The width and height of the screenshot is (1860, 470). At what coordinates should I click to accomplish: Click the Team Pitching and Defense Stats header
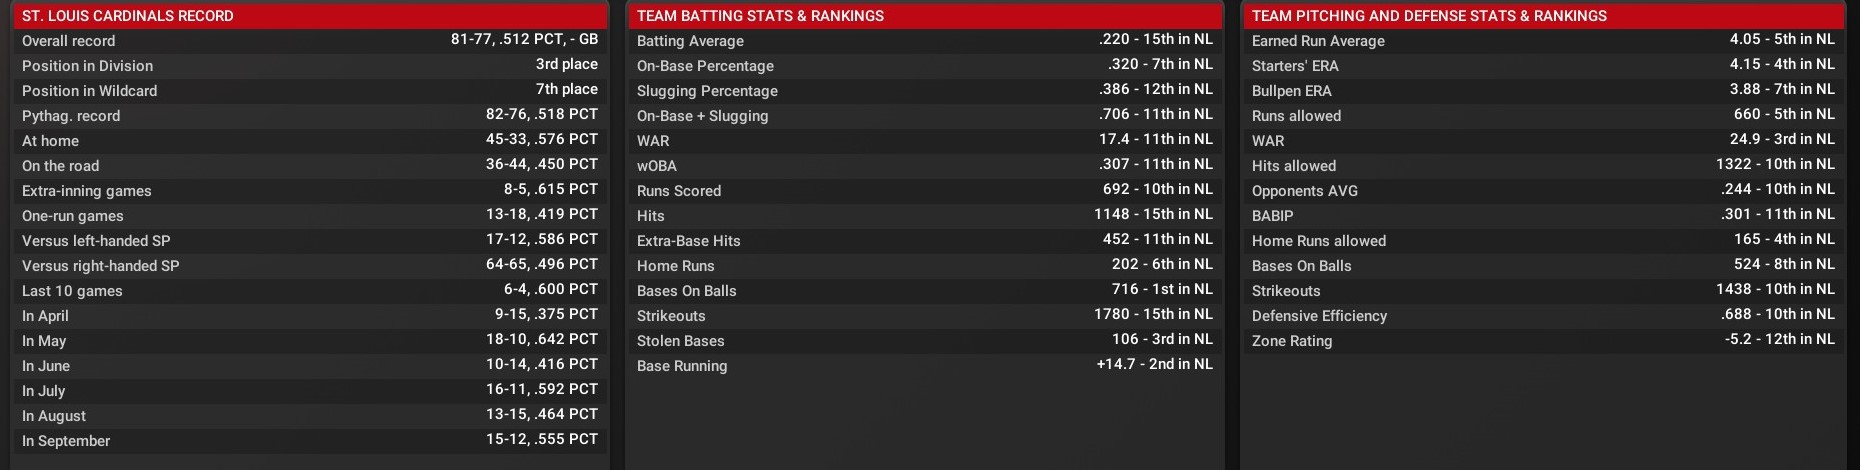pos(1429,16)
